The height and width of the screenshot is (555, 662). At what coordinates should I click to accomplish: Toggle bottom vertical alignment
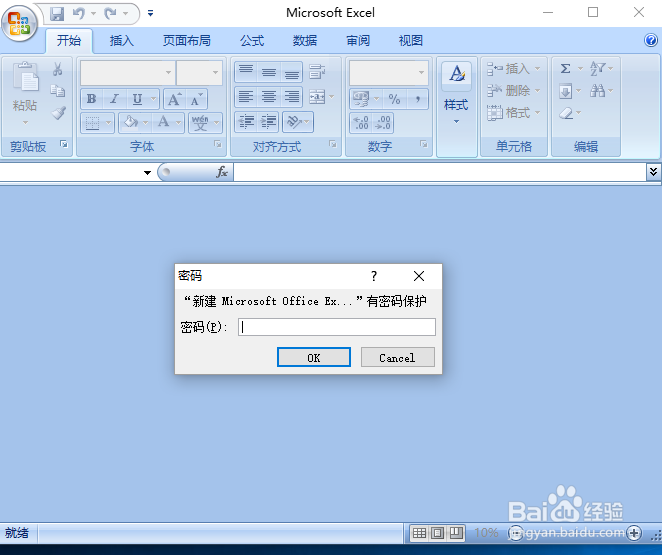click(291, 72)
